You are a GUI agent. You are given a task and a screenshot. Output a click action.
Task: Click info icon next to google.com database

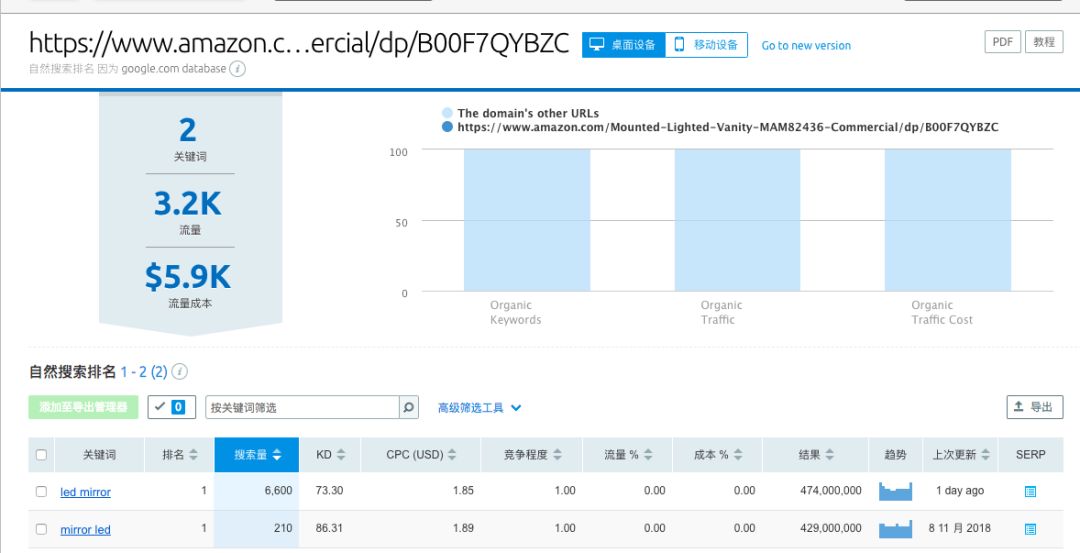pos(238,69)
